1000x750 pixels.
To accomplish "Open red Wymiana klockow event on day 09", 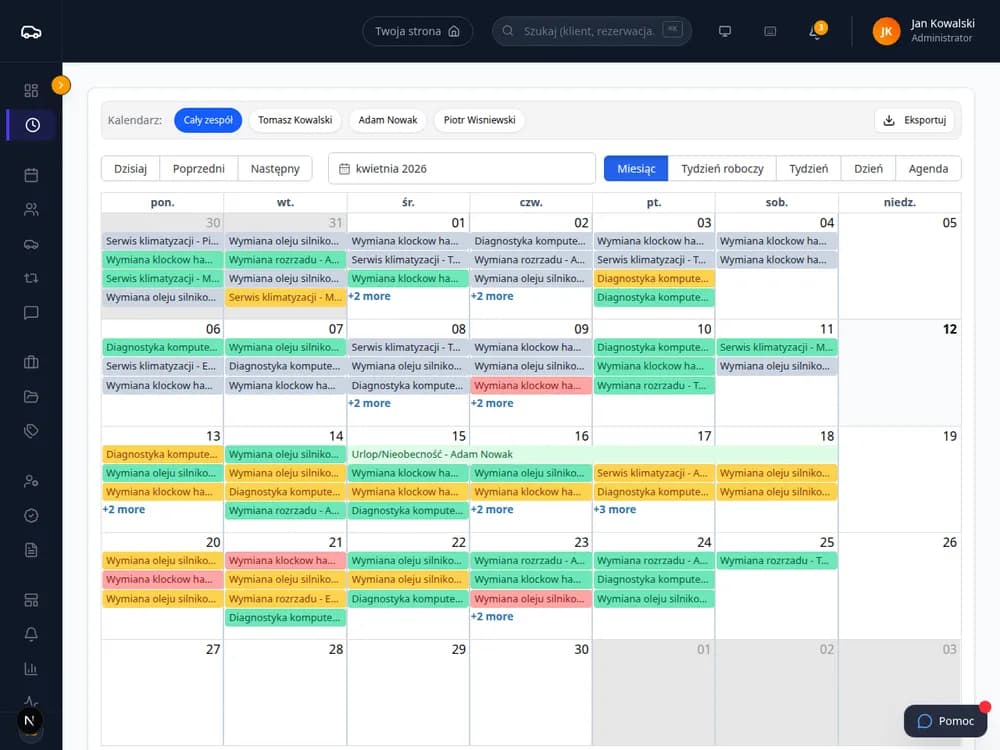I will click(x=531, y=385).
